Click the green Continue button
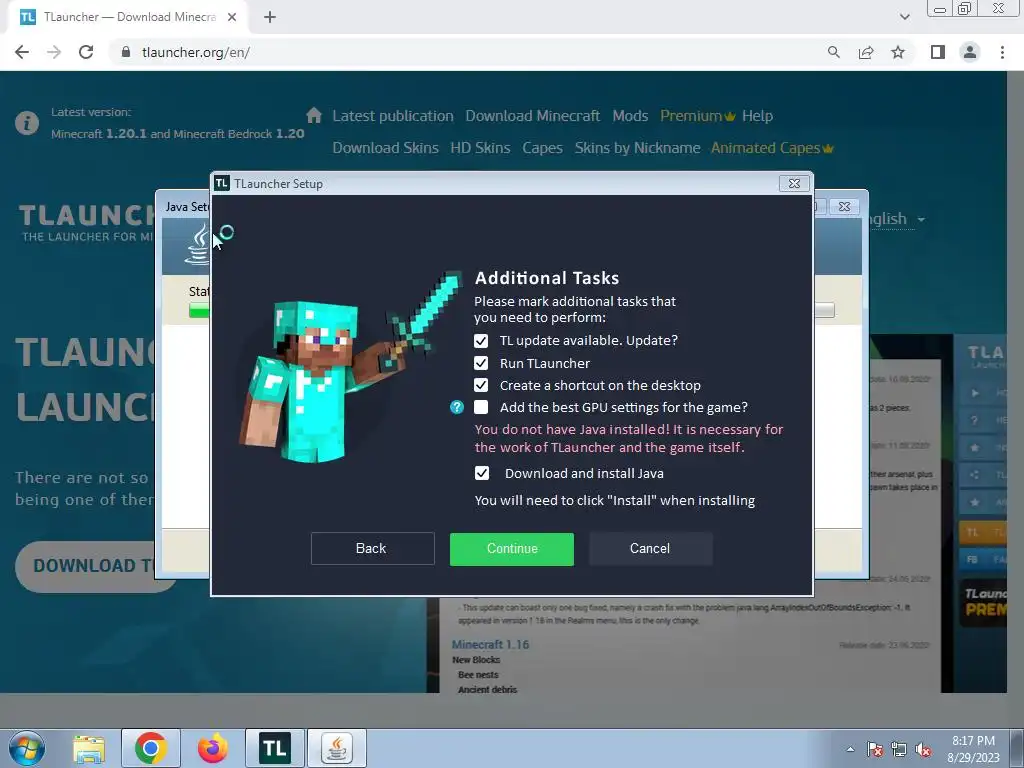Viewport: 1024px width, 768px height. tap(512, 549)
